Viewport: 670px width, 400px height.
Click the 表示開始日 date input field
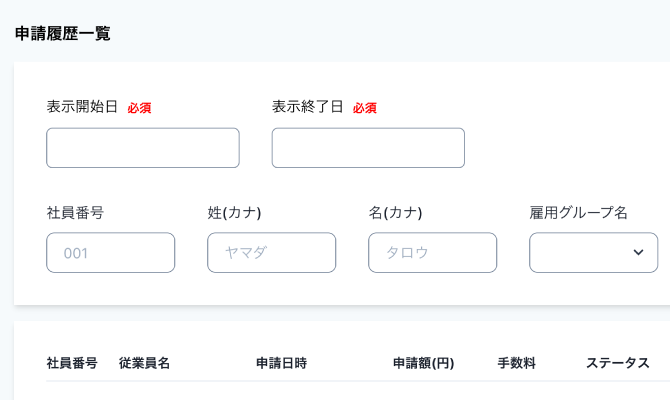(143, 148)
